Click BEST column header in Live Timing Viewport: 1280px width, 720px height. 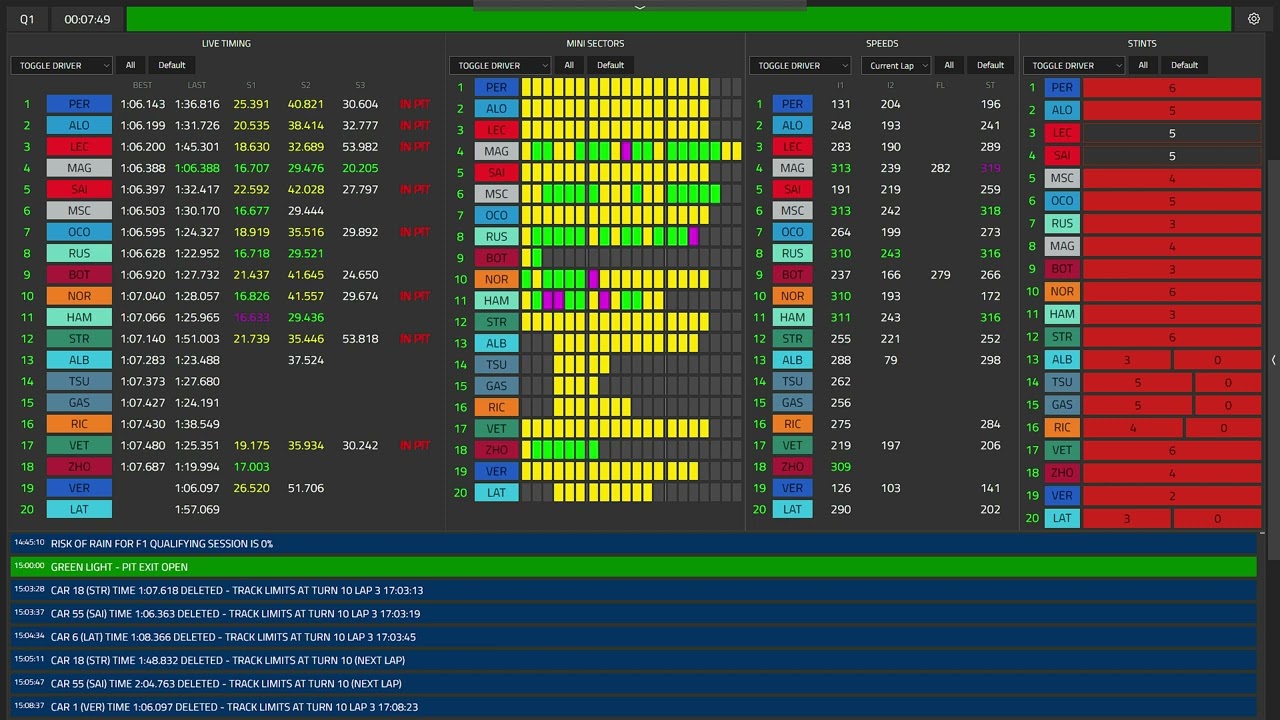143,85
